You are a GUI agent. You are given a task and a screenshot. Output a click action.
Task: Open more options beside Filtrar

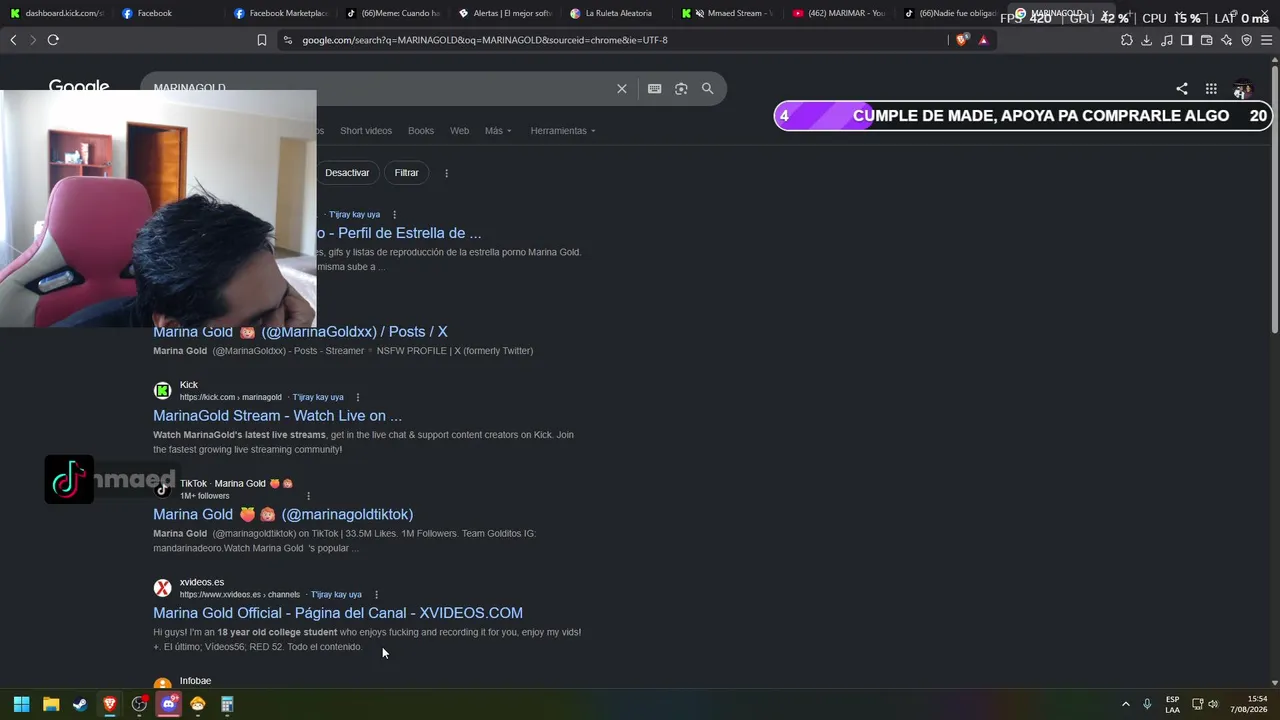point(446,173)
